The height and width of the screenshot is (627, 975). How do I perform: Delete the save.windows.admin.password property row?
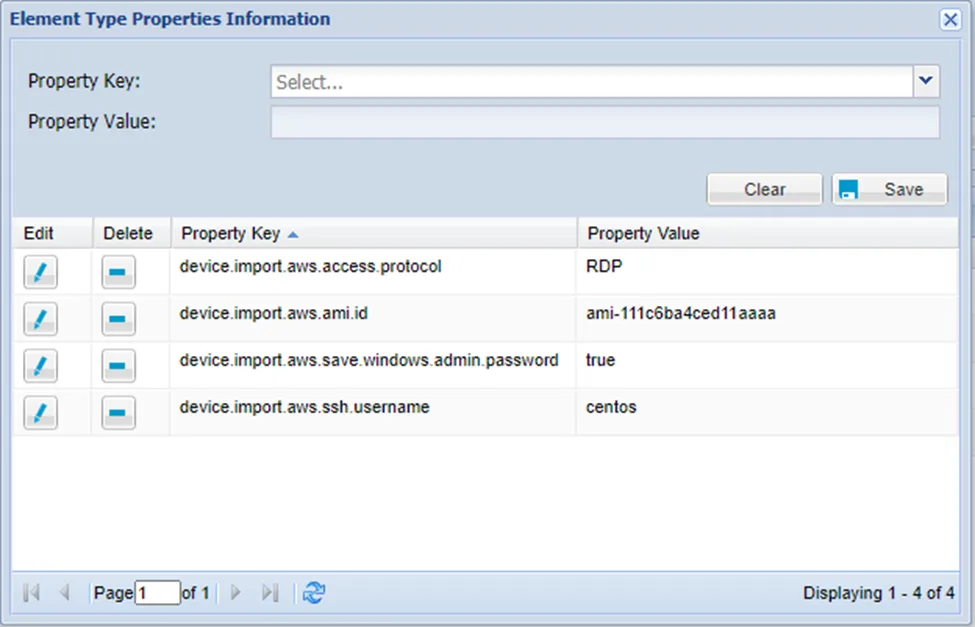pos(118,366)
